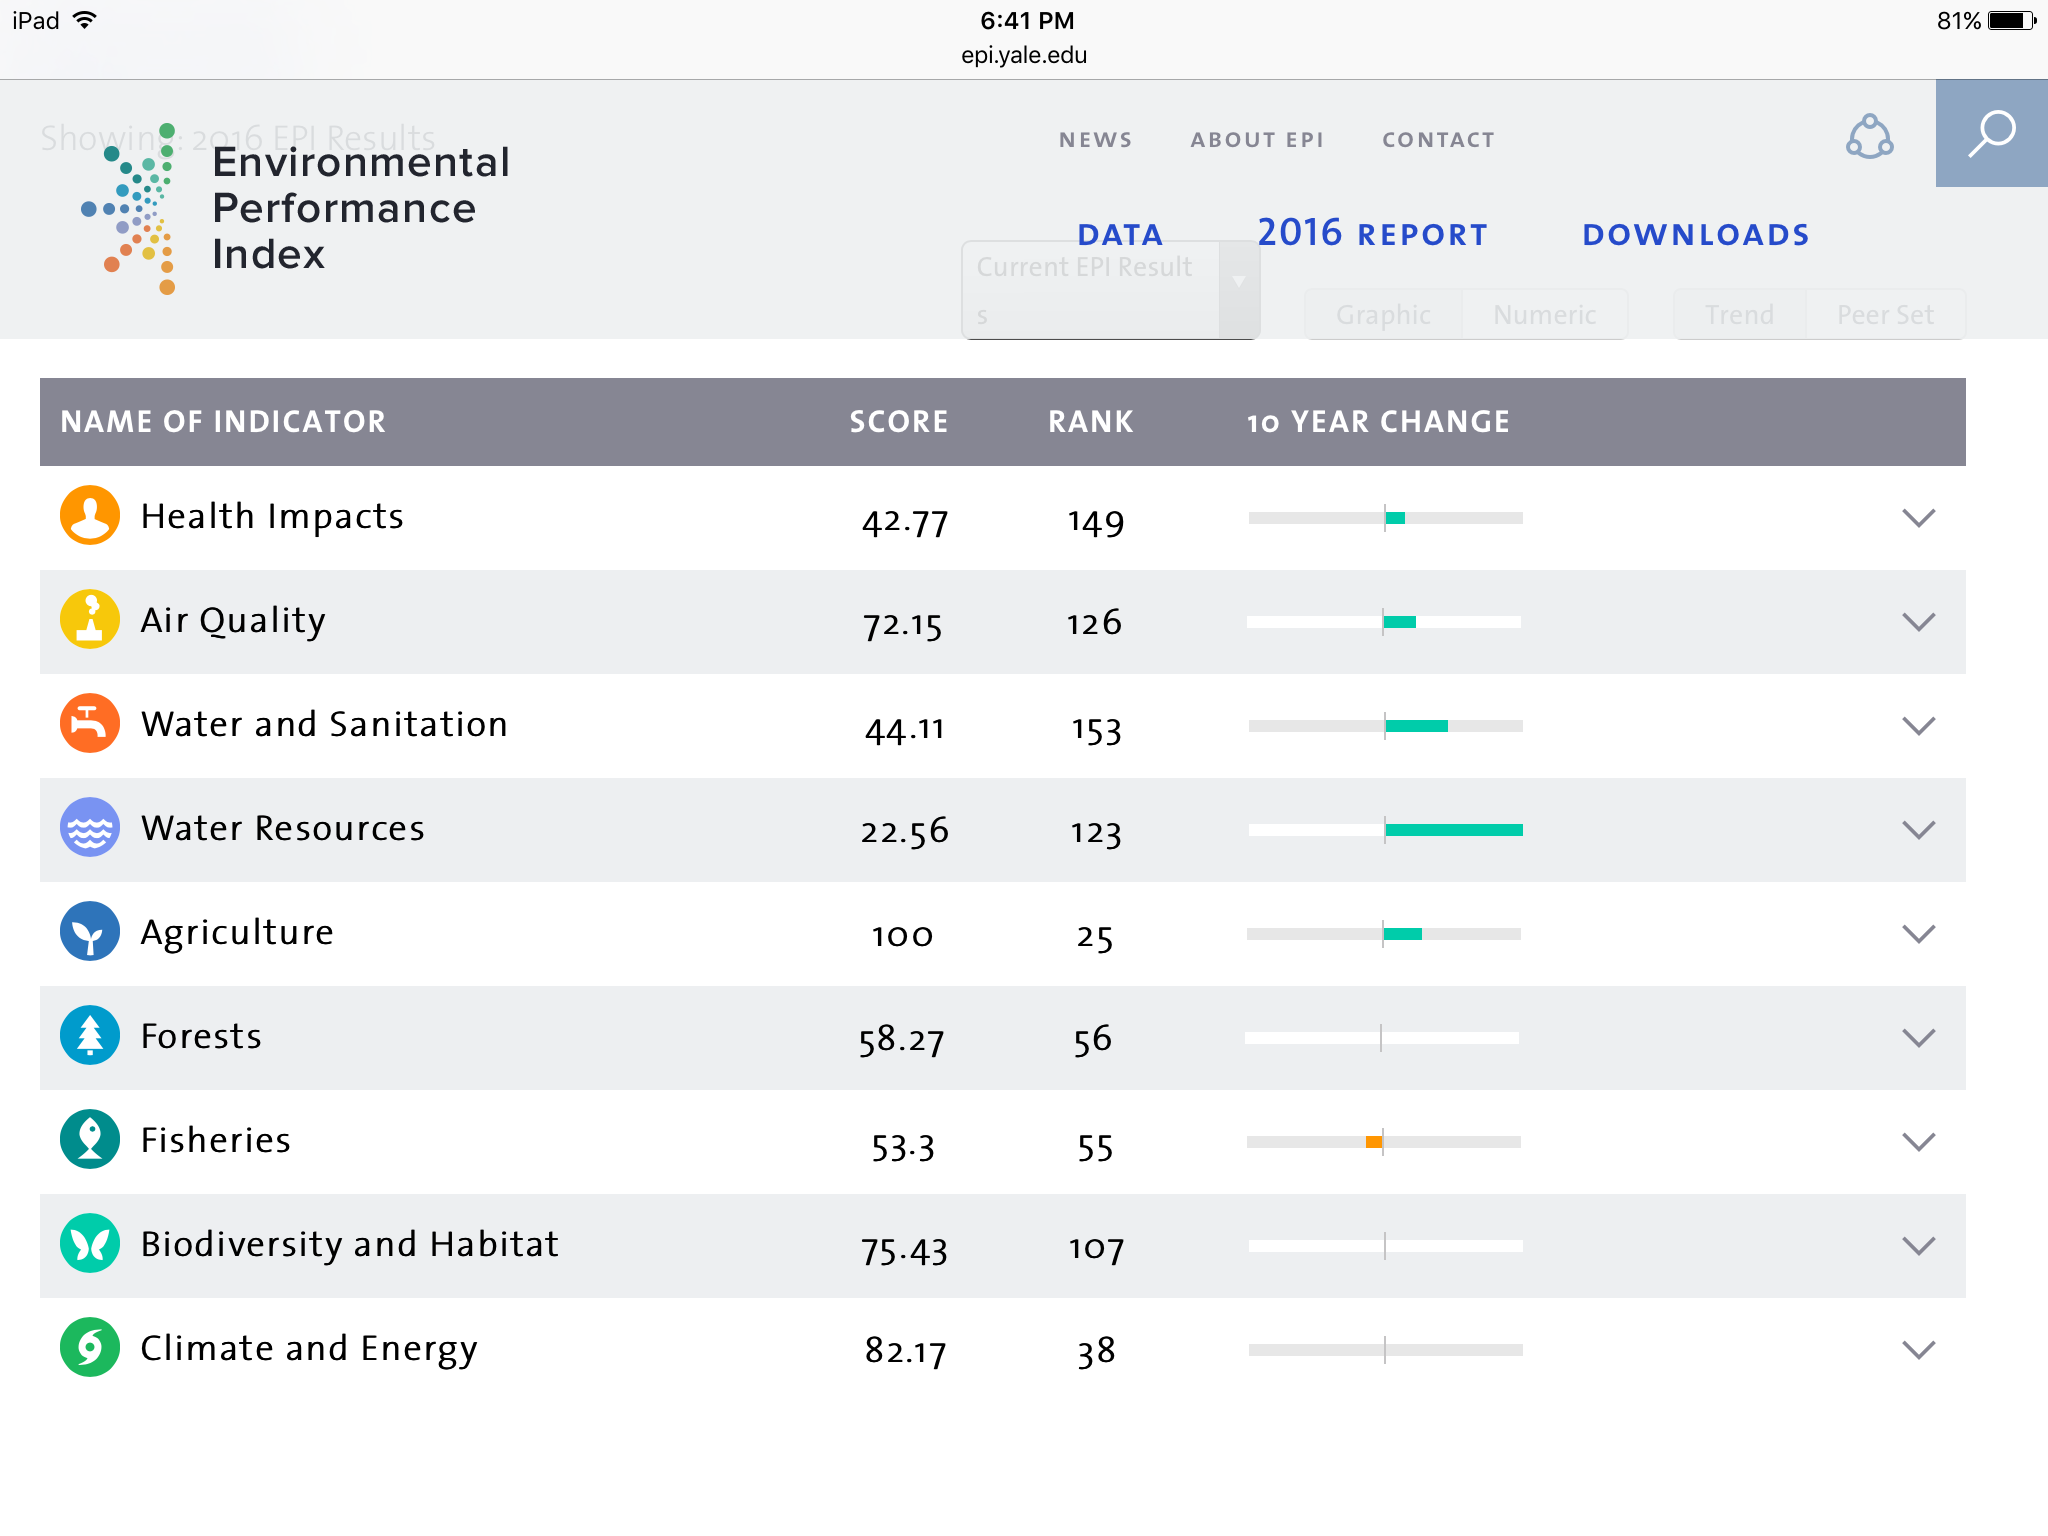The height and width of the screenshot is (1536, 2048).
Task: Click the Water and Sanitation change bar
Action: pos(1386,726)
